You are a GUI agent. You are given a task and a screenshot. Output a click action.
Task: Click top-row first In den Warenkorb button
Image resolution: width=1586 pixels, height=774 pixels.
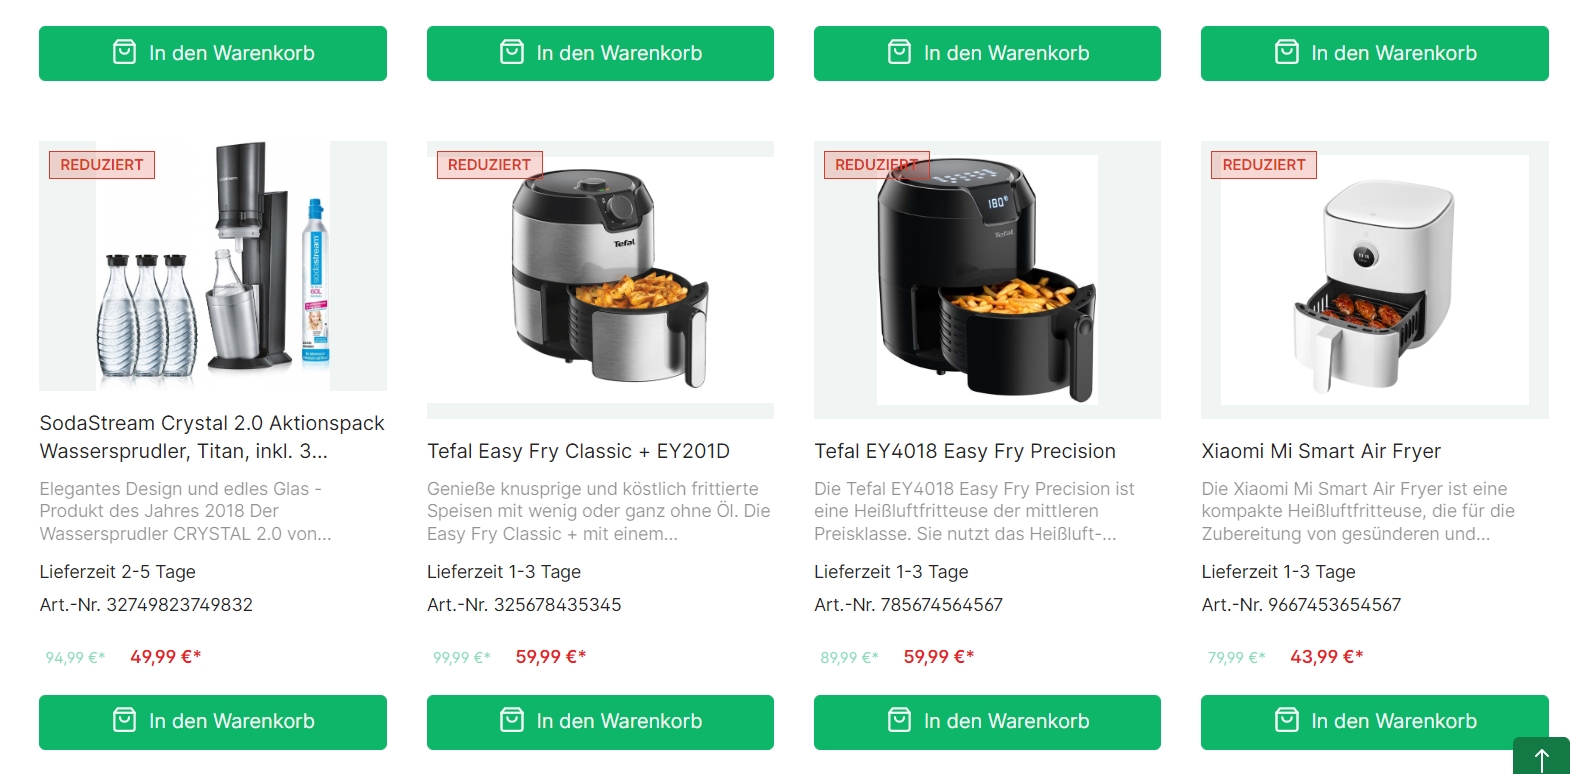[x=213, y=53]
